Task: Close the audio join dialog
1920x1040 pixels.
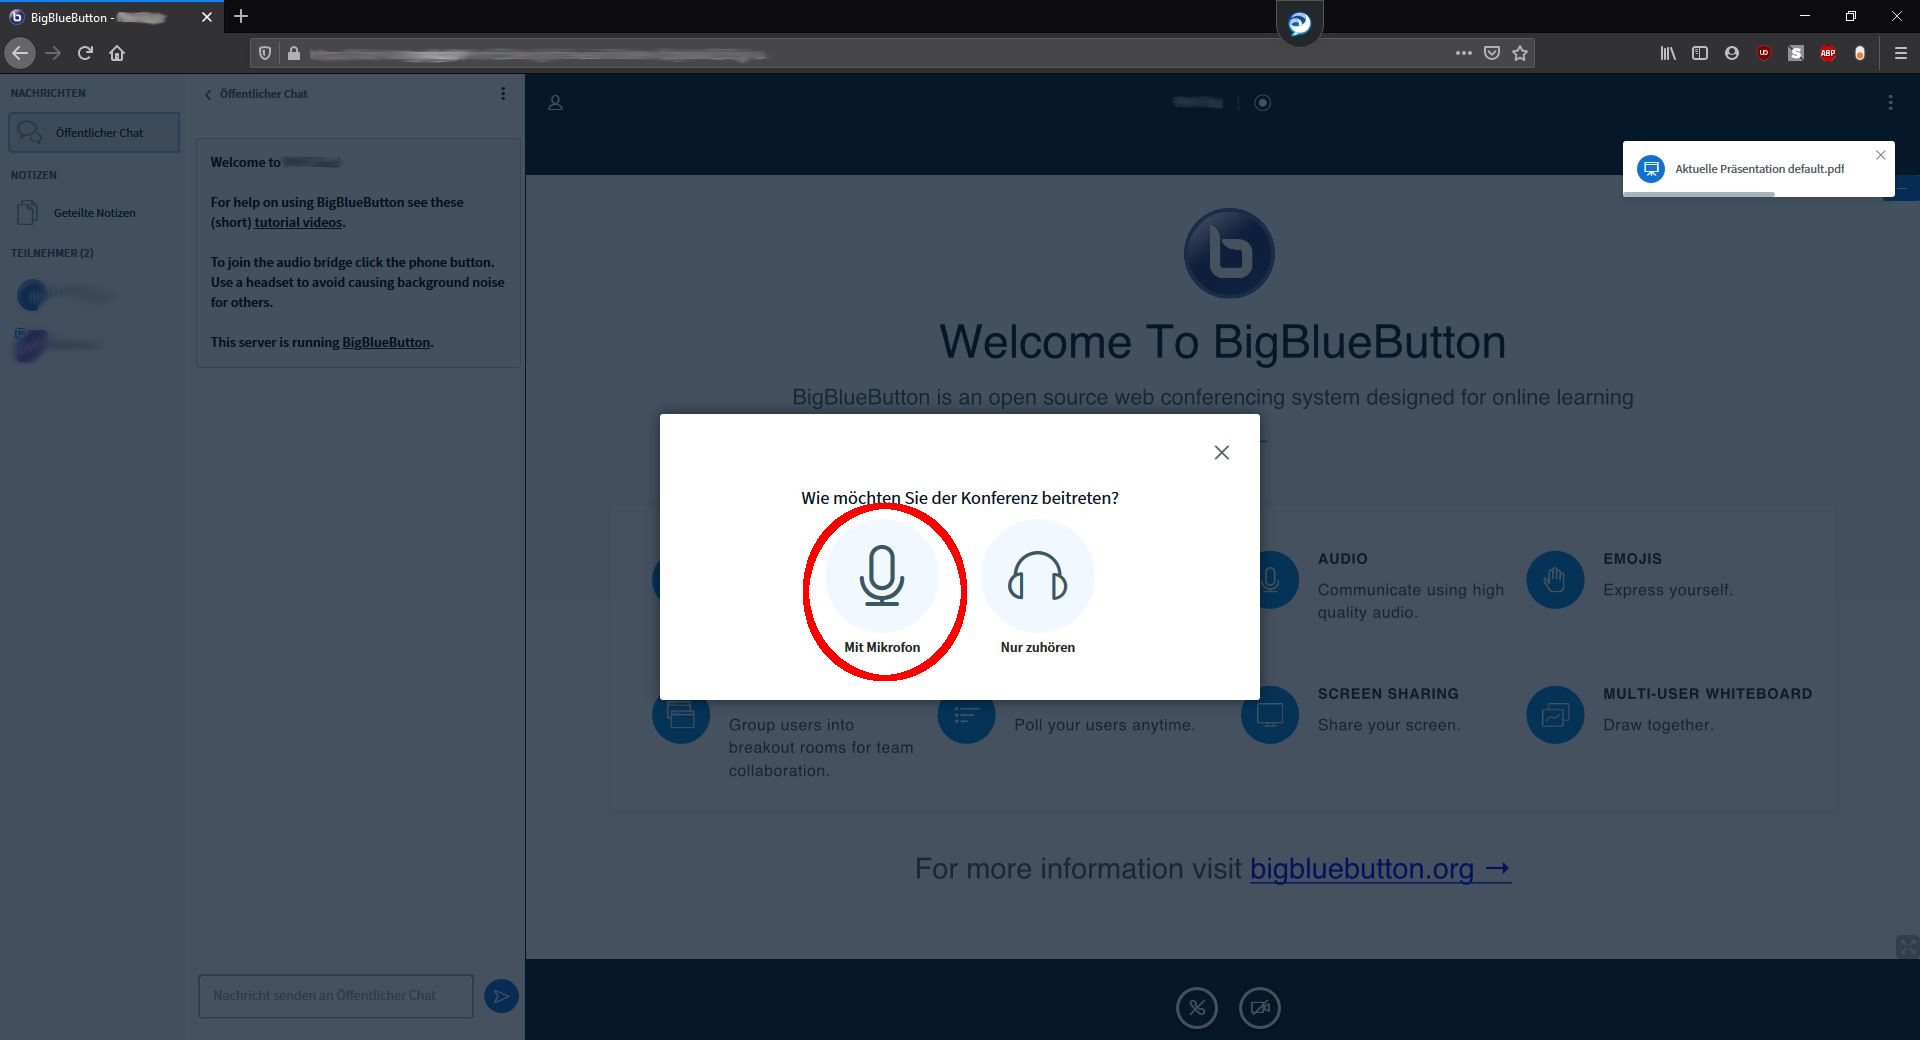Action: [x=1221, y=453]
